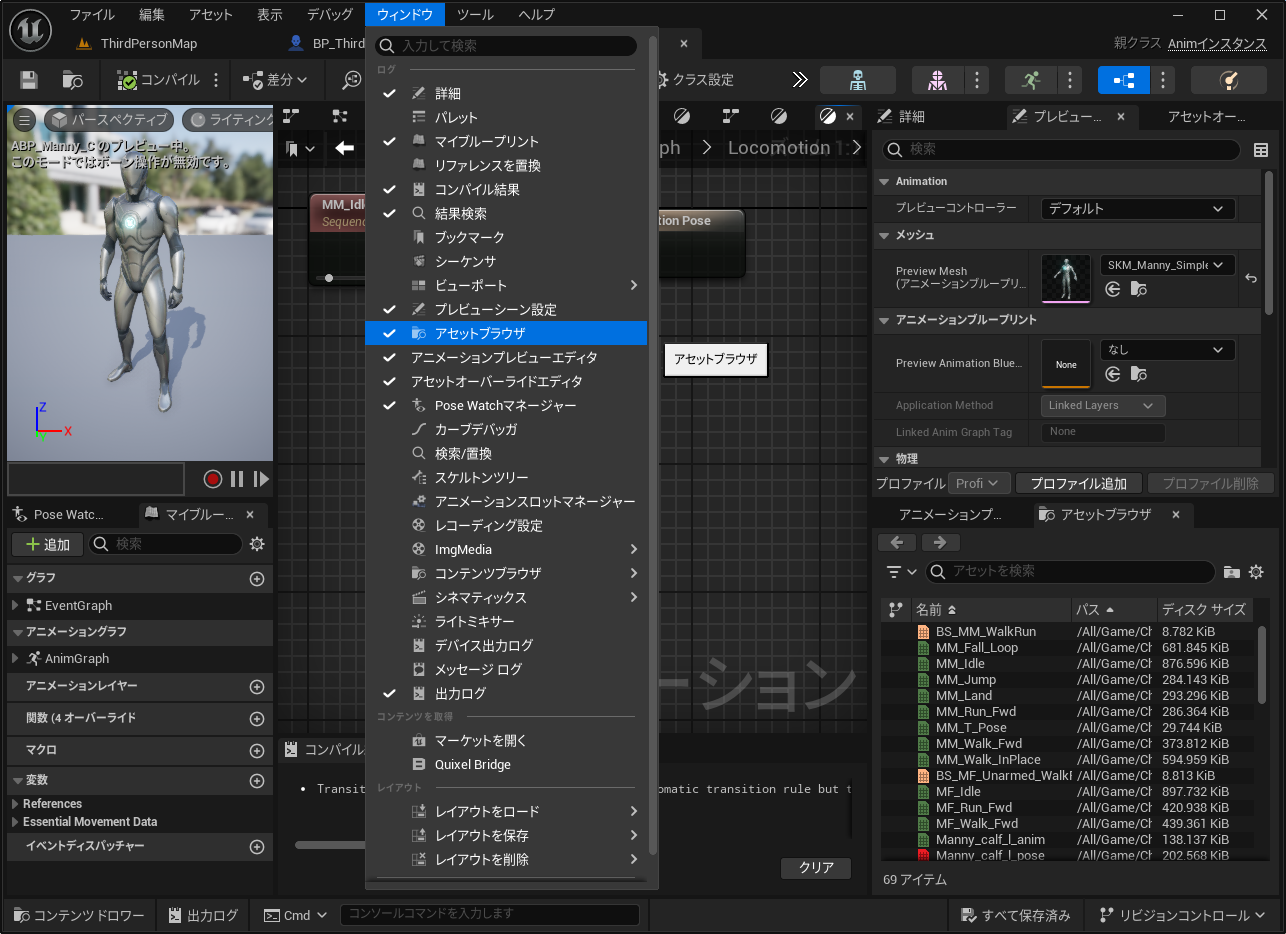Switch to the アニメーションプレビューエディタ menu item
The image size is (1286, 934).
pos(500,357)
